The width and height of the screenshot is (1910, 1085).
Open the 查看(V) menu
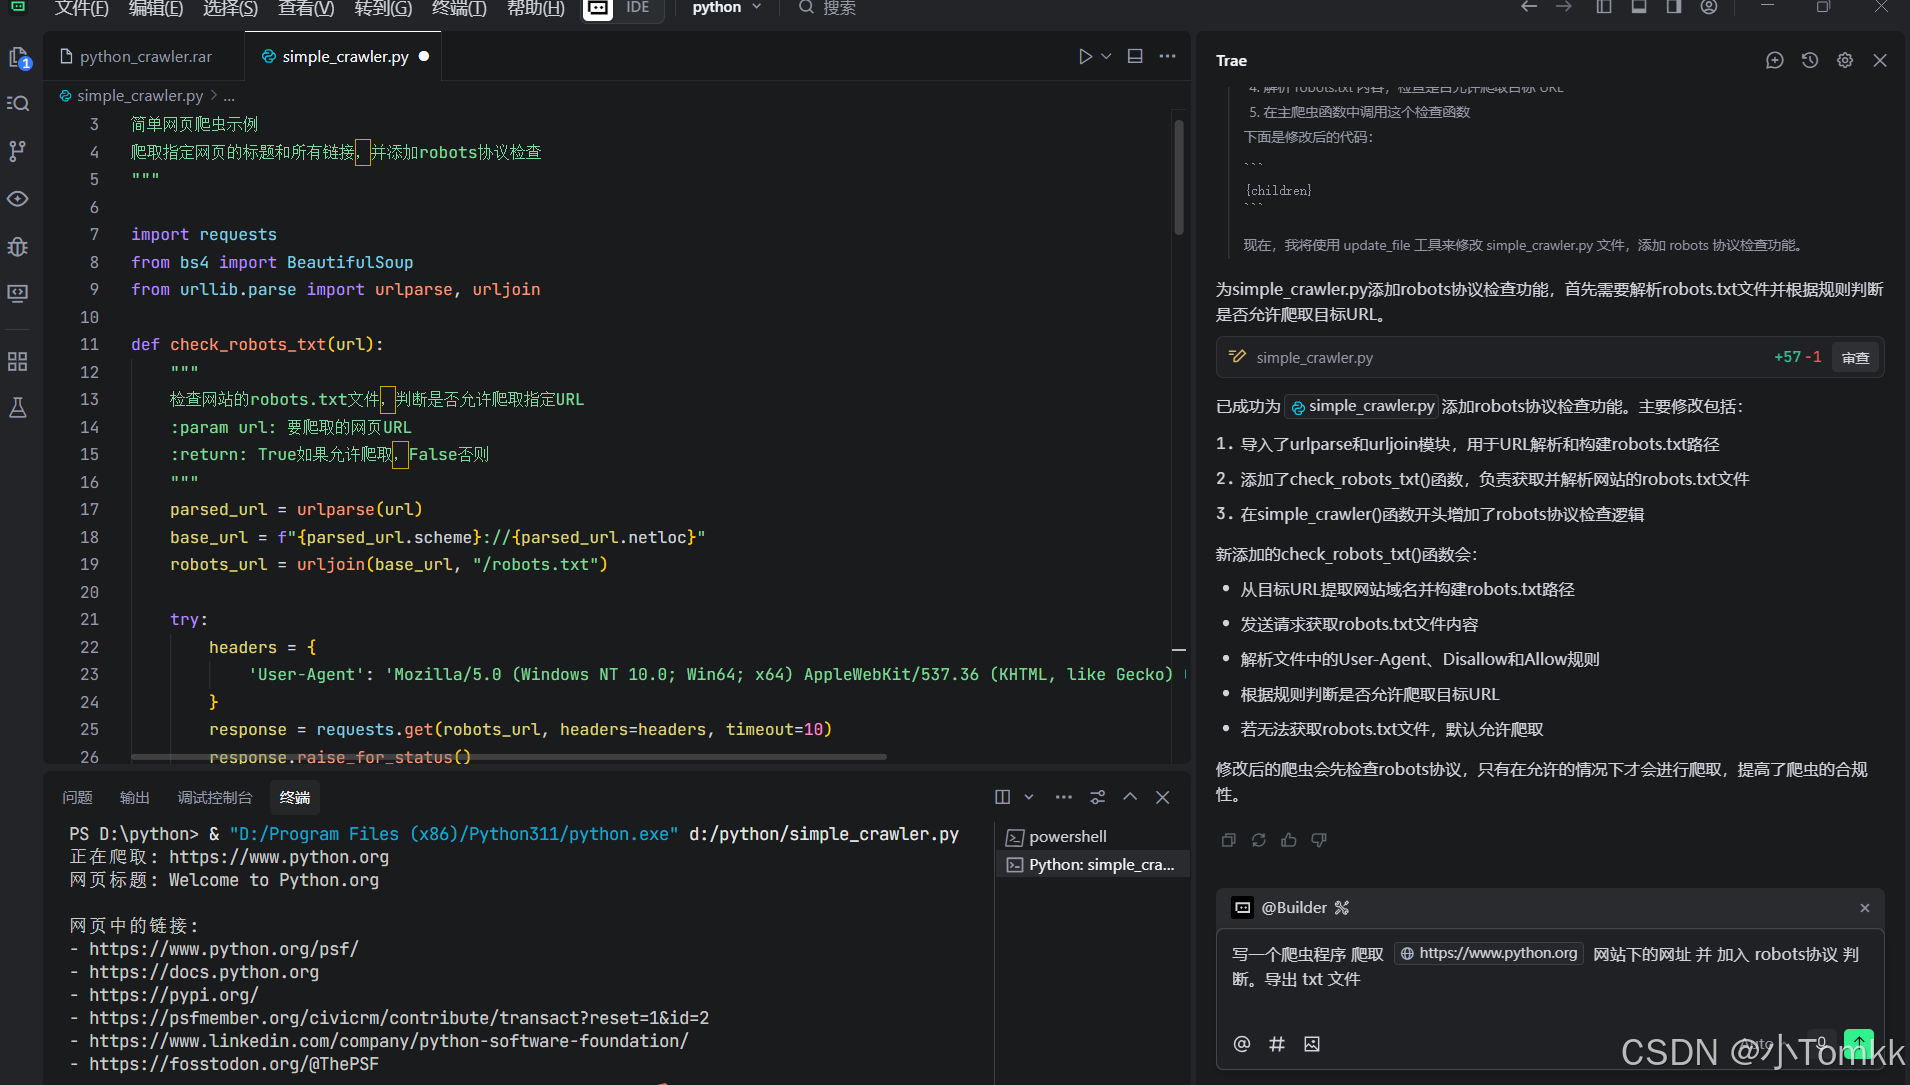click(x=306, y=8)
